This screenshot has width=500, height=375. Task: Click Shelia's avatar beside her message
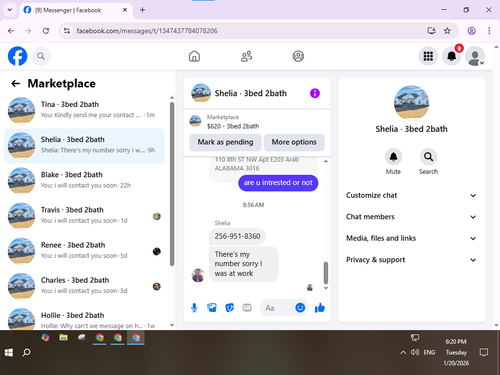coord(198,275)
